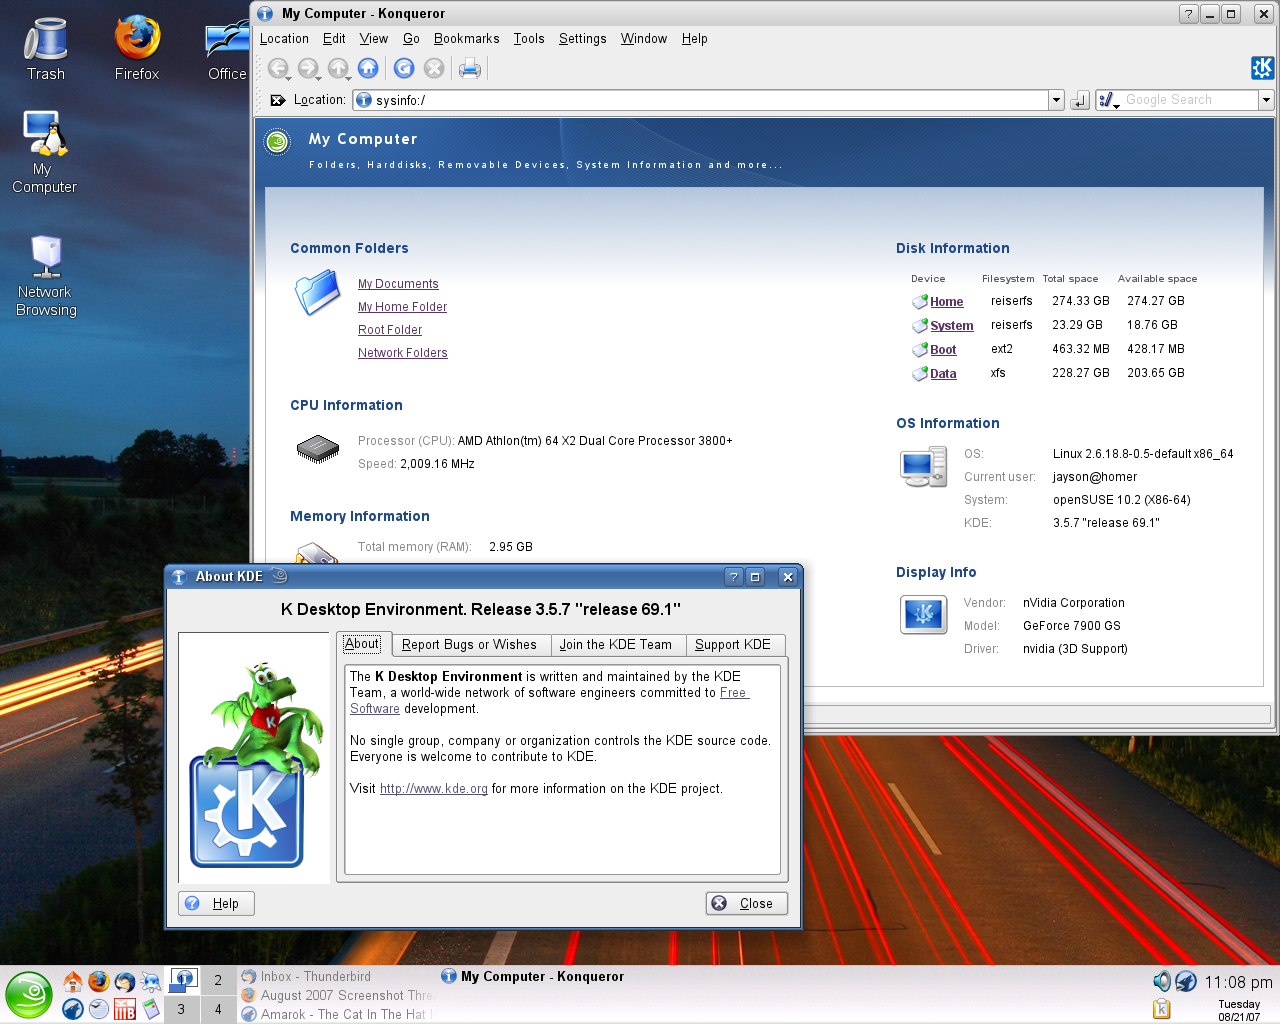The image size is (1280, 1024).
Task: Open the openSUSE green start menu
Action: [29, 996]
